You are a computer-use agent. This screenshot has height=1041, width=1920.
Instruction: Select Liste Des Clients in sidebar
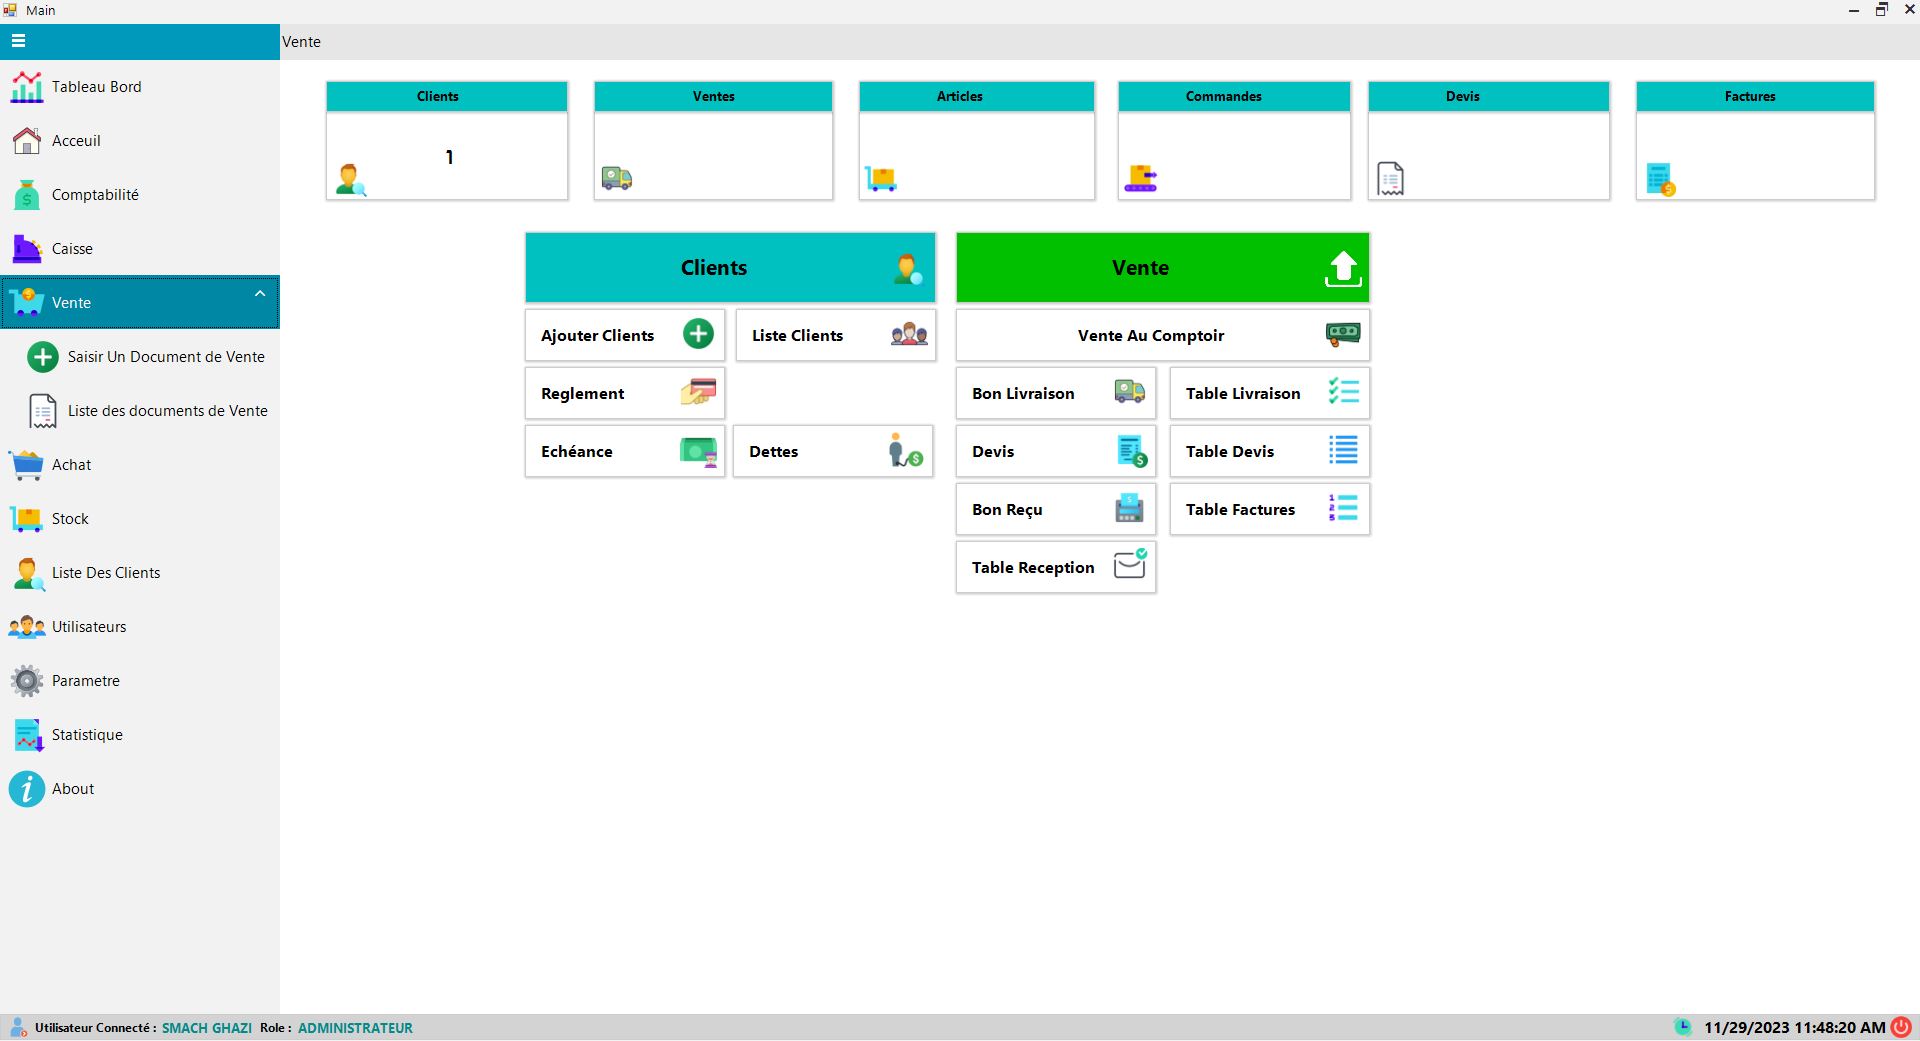[x=140, y=573]
